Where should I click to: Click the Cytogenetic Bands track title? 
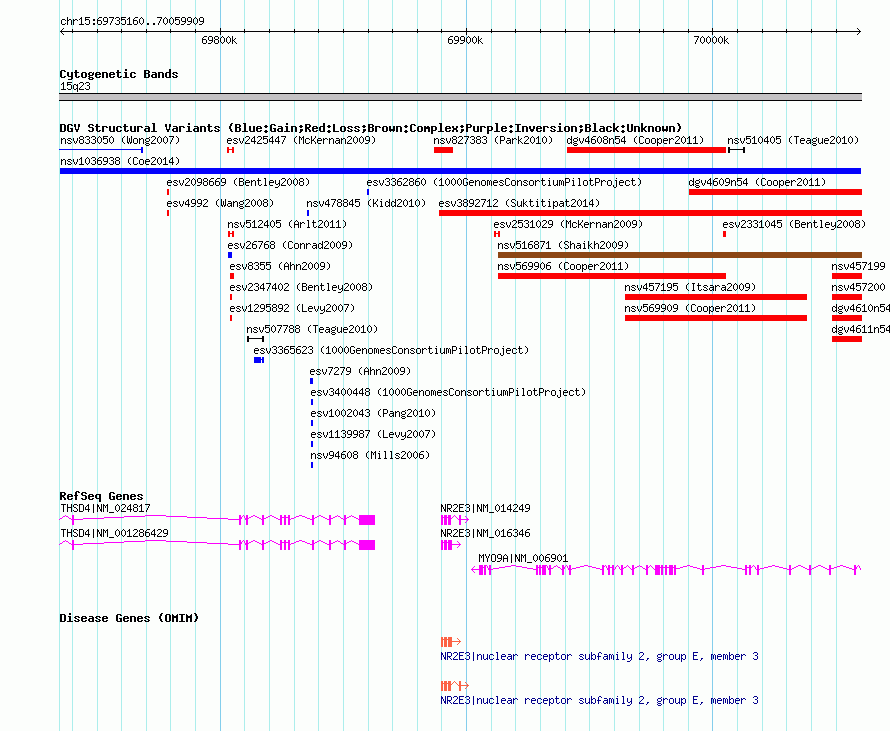click(119, 74)
